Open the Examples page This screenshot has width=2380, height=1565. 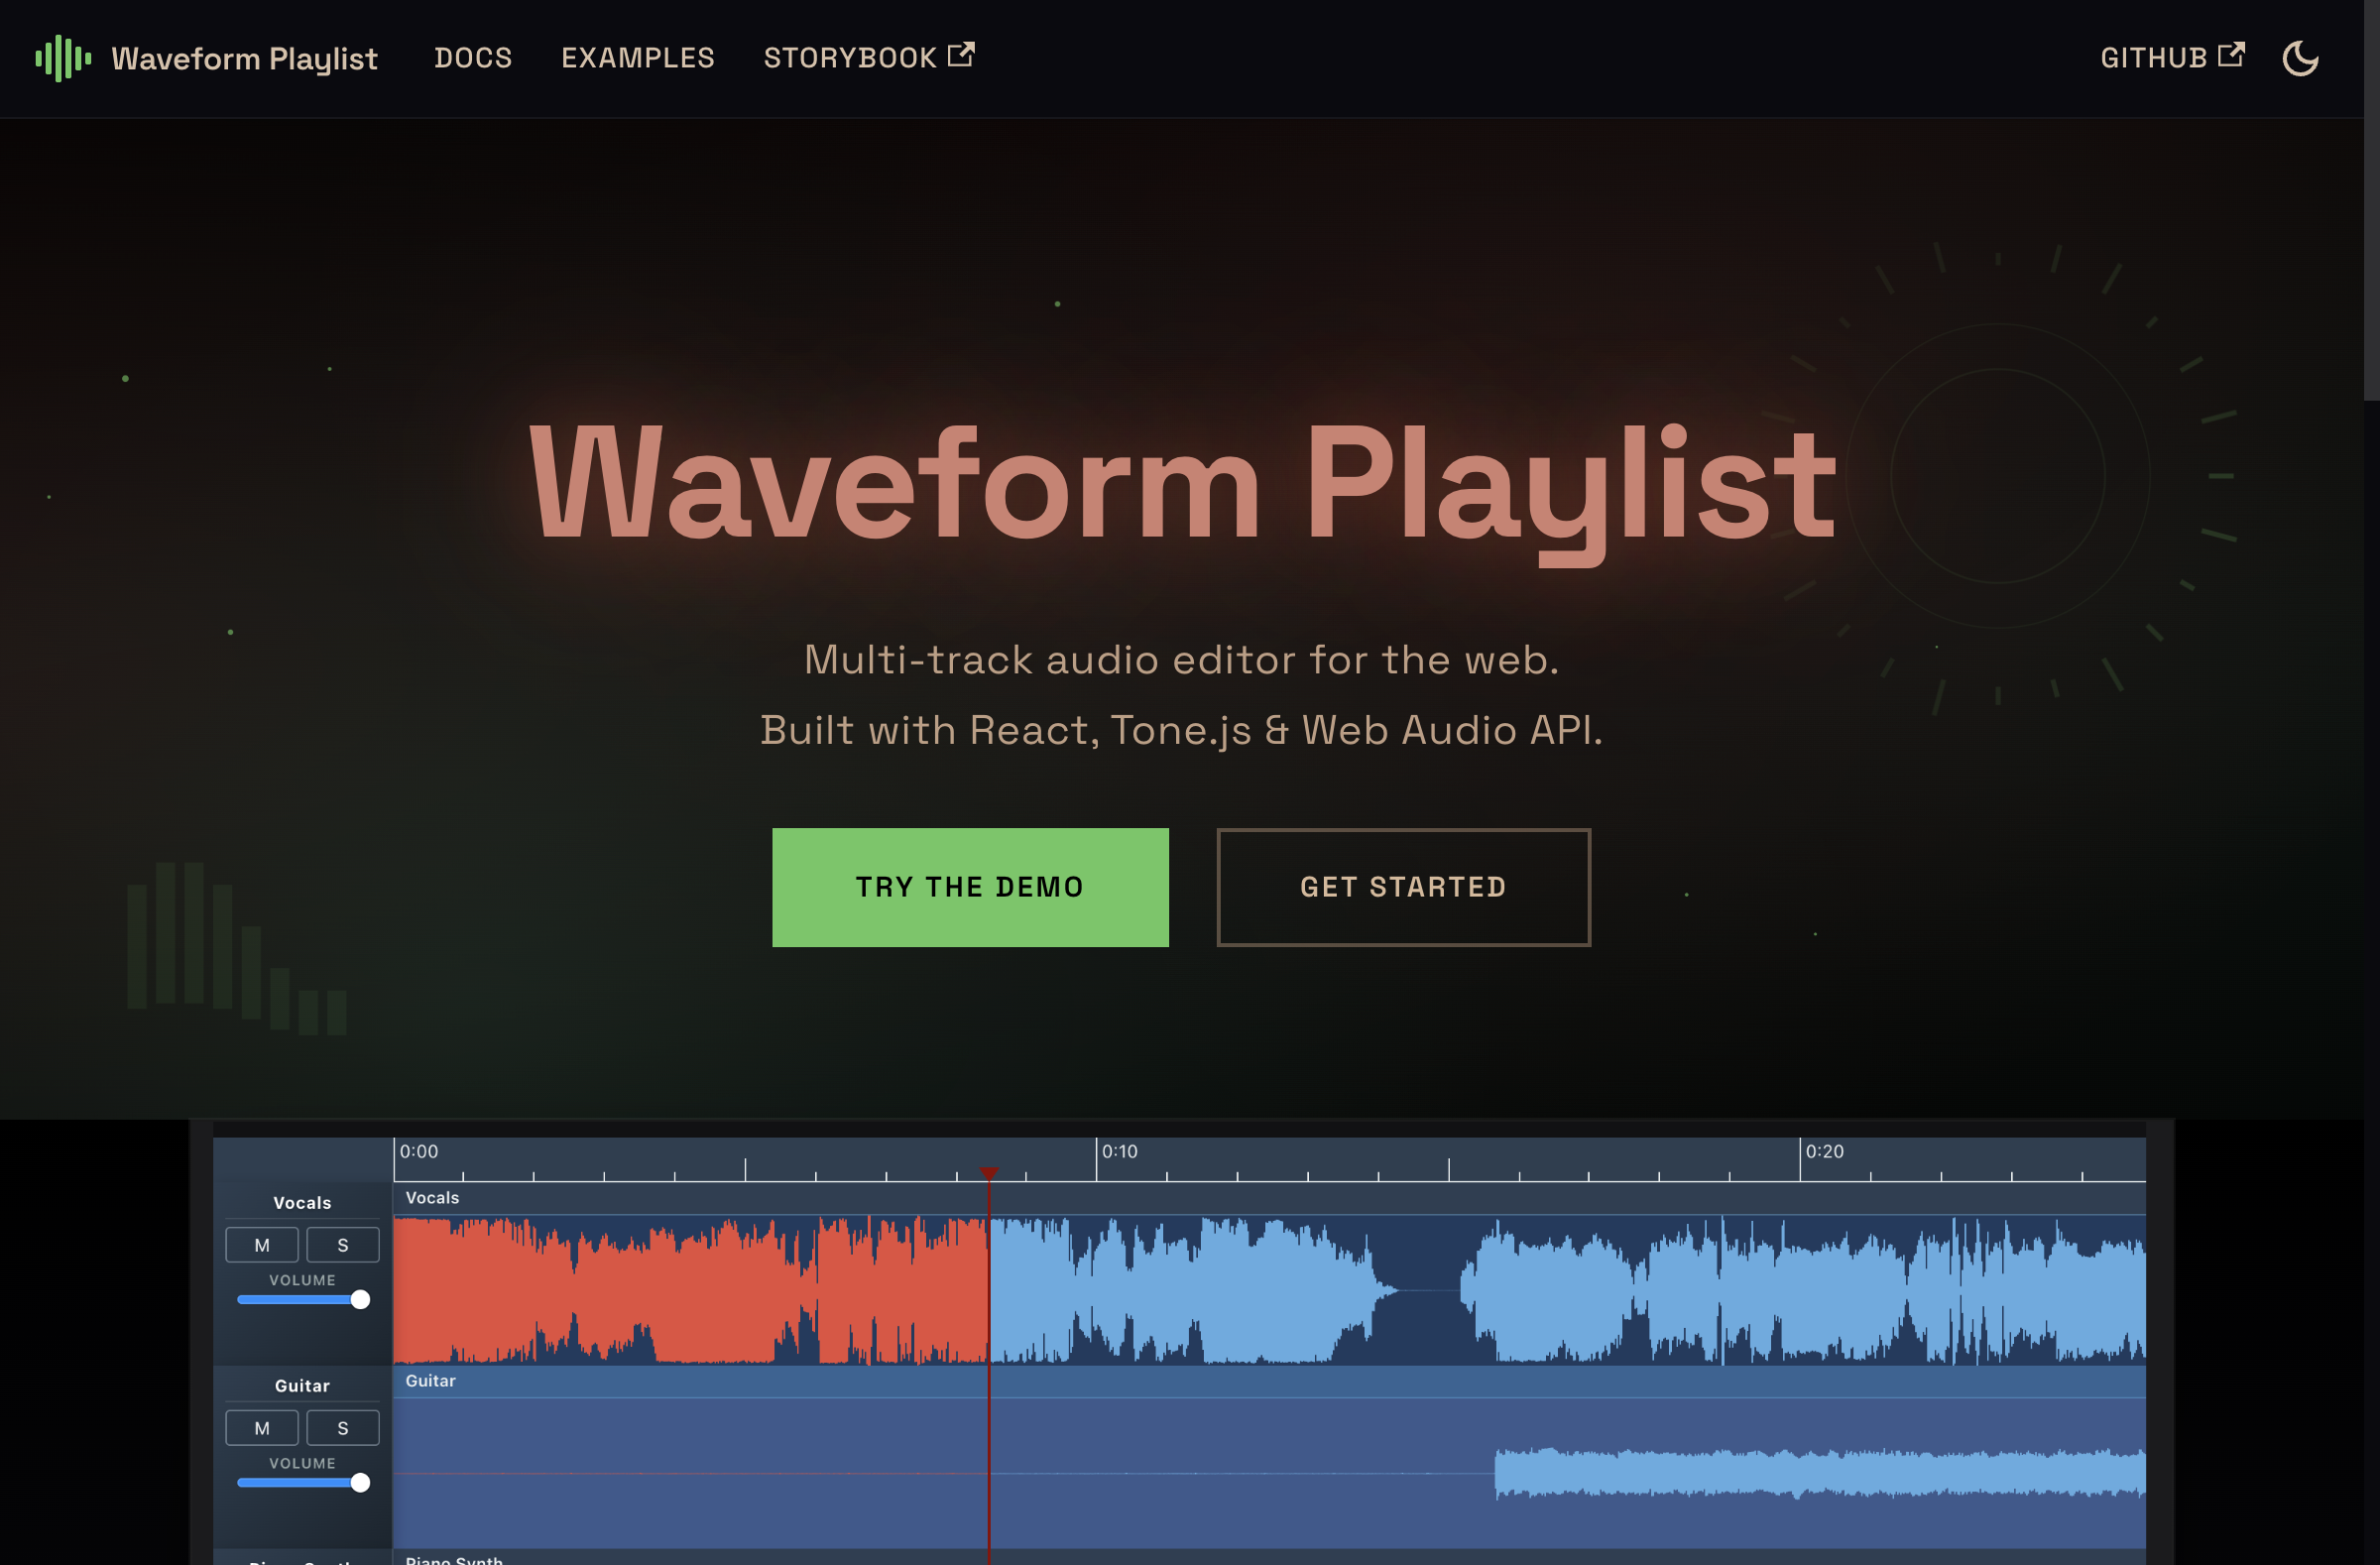637,57
